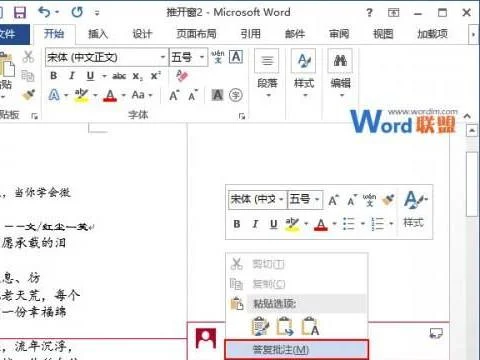
Task: Click mini toolbar Shrink Font icon
Action: pyautogui.click(x=352, y=200)
